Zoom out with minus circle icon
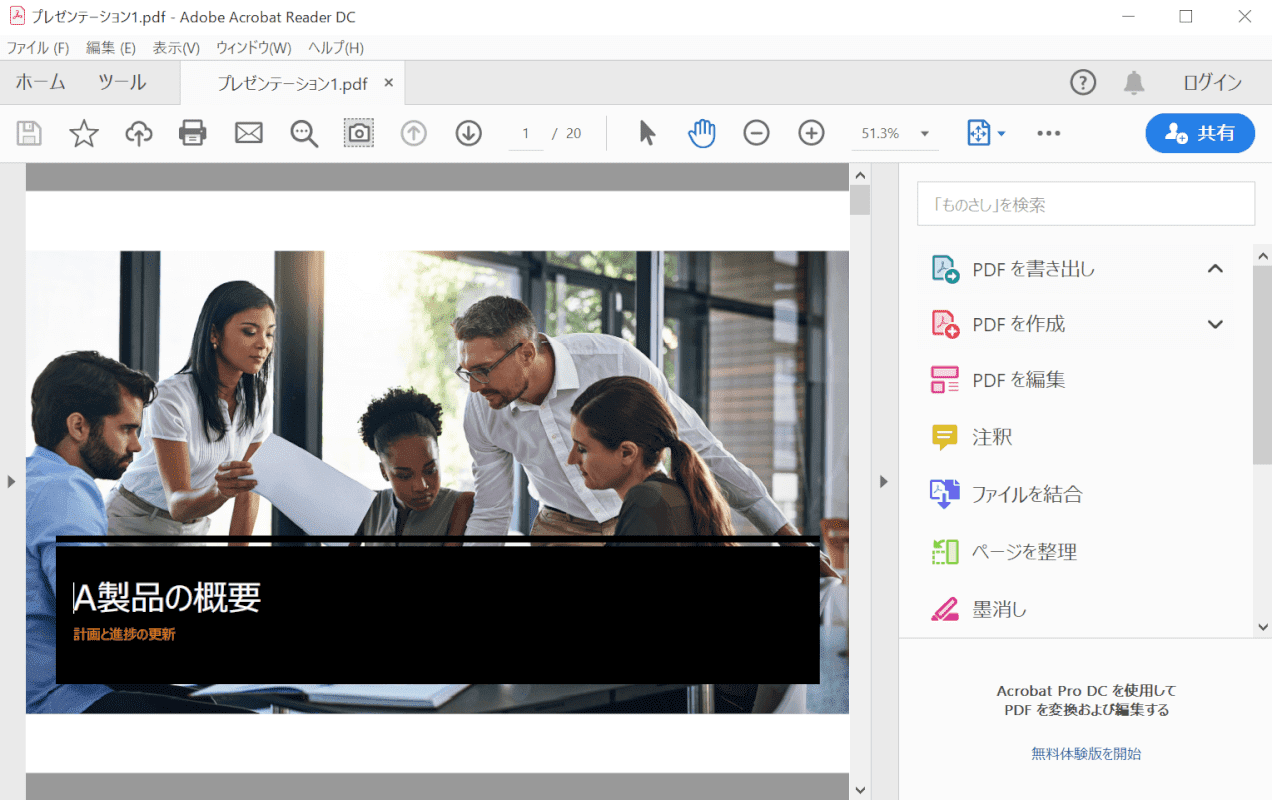The image size is (1272, 800). point(757,133)
